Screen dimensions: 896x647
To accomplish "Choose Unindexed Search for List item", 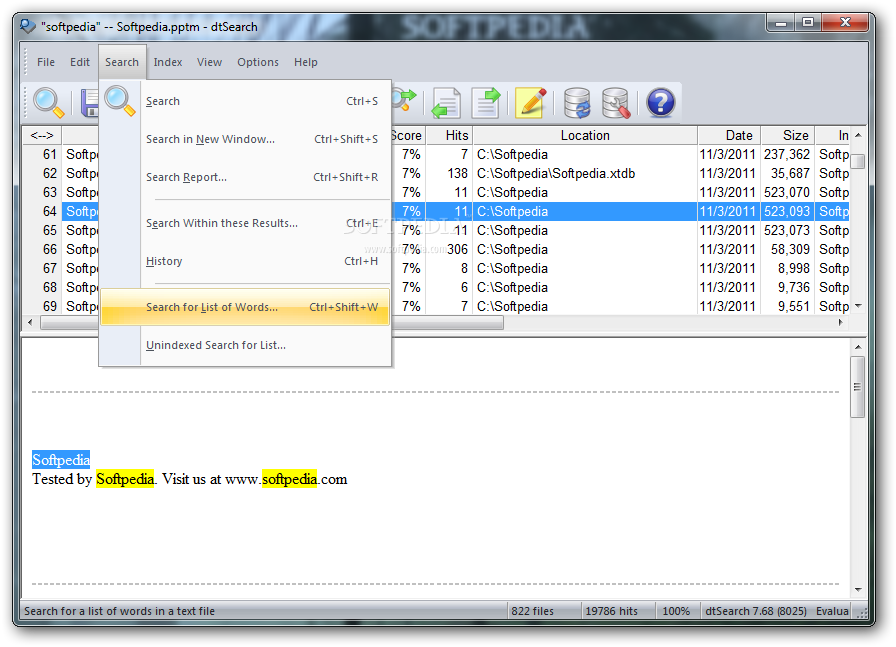I will pyautogui.click(x=245, y=345).
